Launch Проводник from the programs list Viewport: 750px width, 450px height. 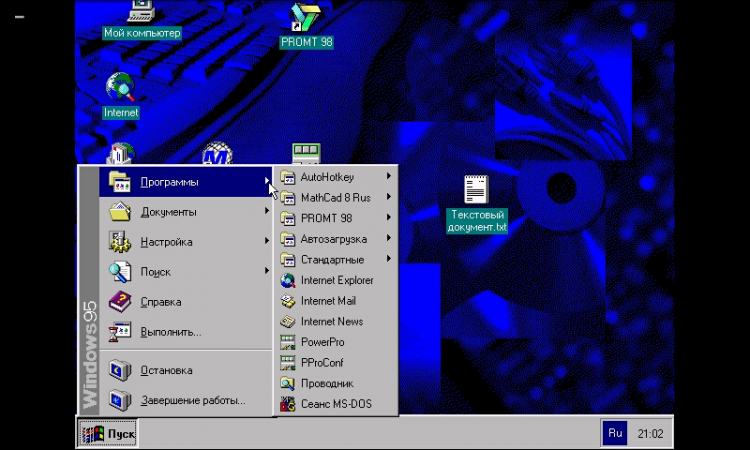[x=337, y=383]
